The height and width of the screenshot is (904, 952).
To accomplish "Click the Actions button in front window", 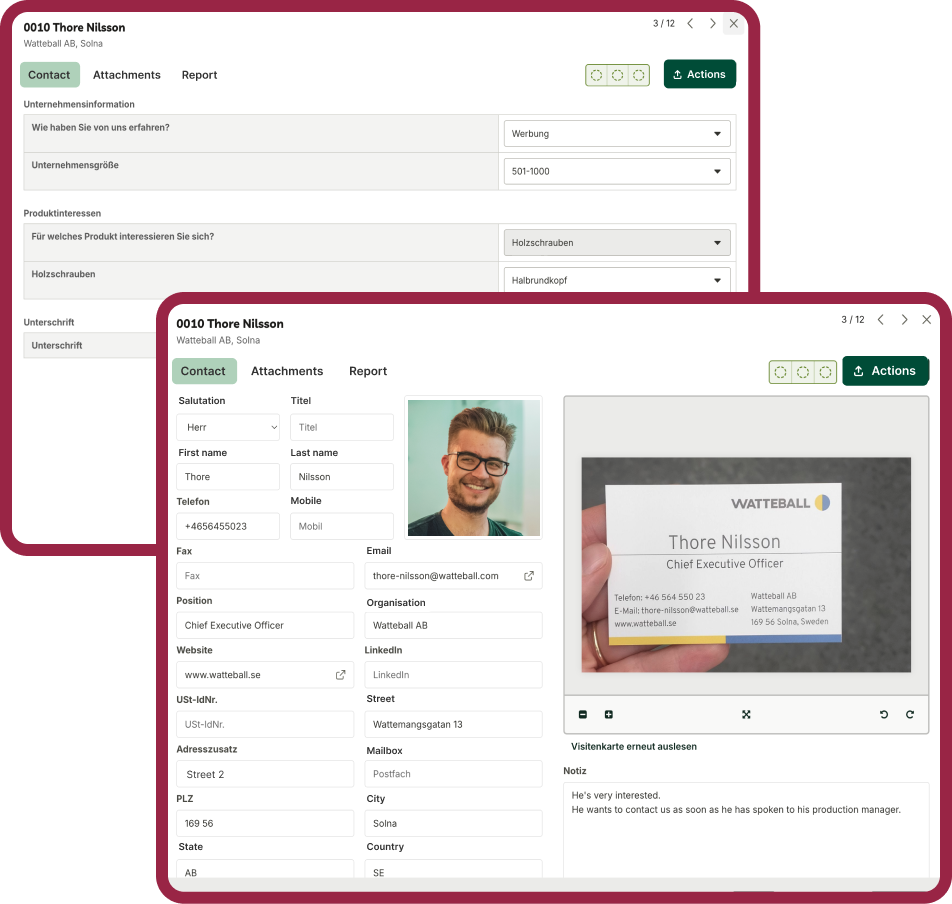I will pyautogui.click(x=885, y=371).
